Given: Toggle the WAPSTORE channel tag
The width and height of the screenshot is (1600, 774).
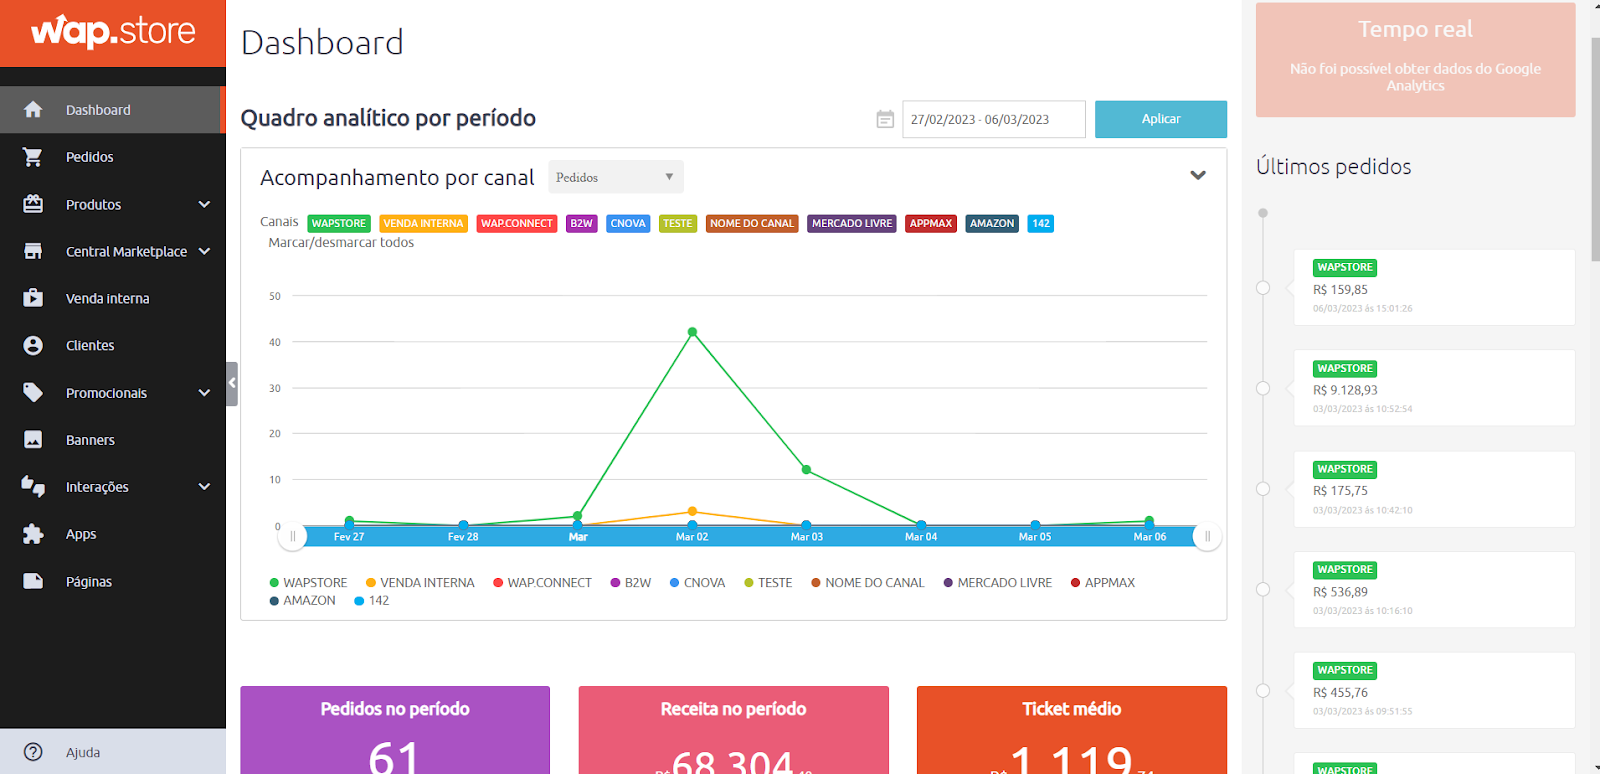Looking at the screenshot, I should [x=339, y=224].
